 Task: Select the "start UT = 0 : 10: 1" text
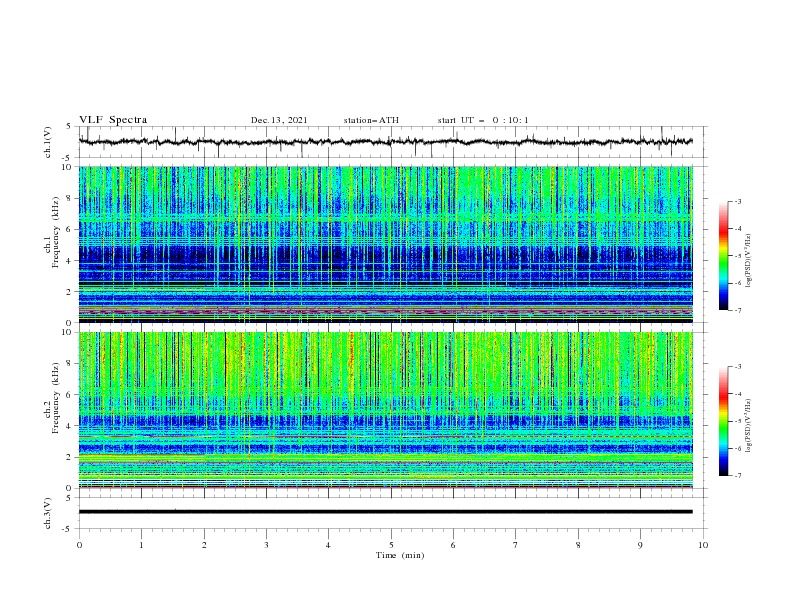click(x=482, y=120)
